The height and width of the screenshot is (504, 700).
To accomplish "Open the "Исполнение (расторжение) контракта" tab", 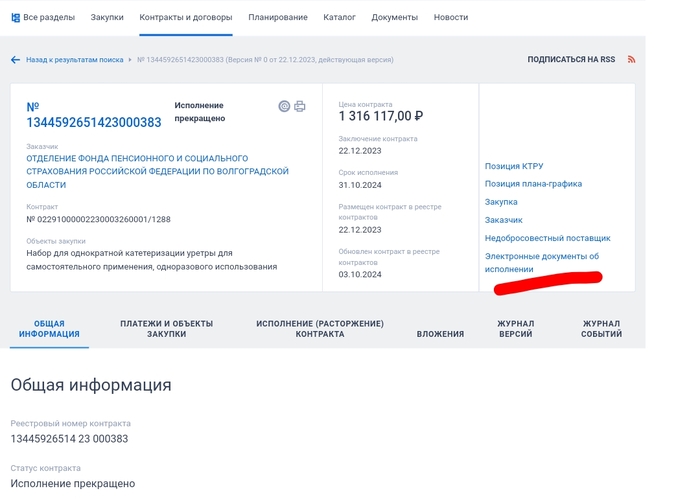I will click(319, 329).
